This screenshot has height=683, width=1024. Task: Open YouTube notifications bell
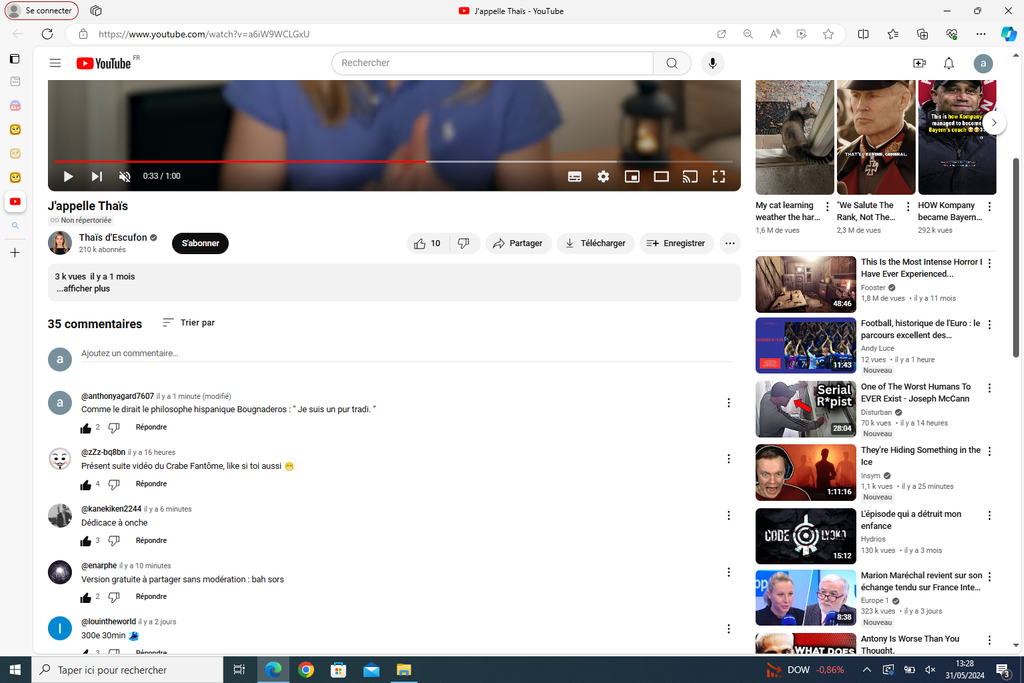(949, 63)
